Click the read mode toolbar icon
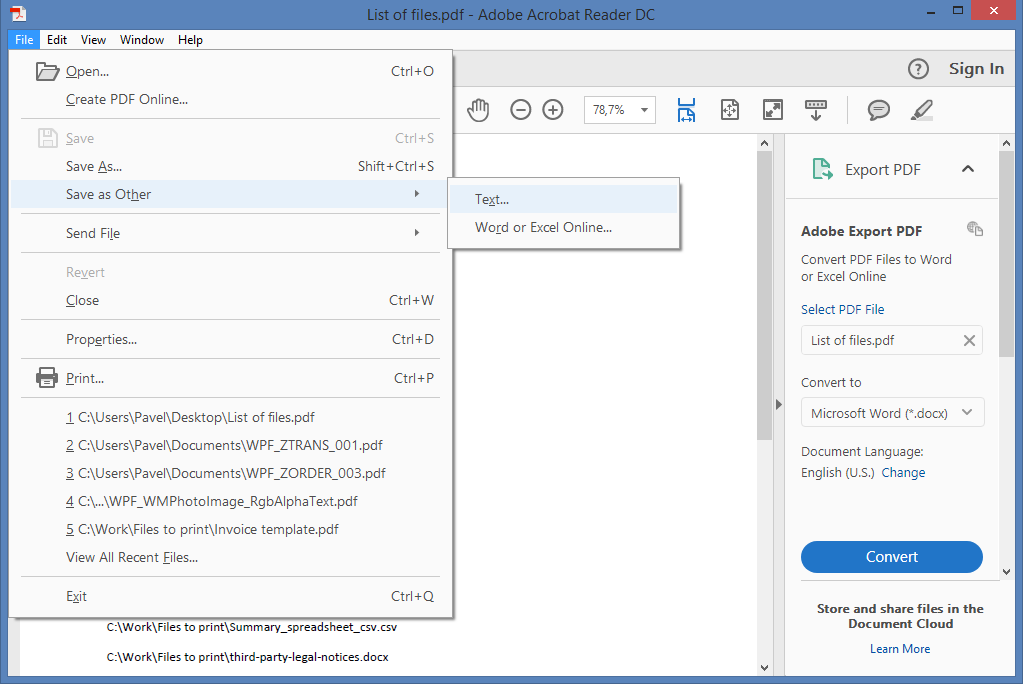This screenshot has height=684, width=1023. (x=816, y=110)
